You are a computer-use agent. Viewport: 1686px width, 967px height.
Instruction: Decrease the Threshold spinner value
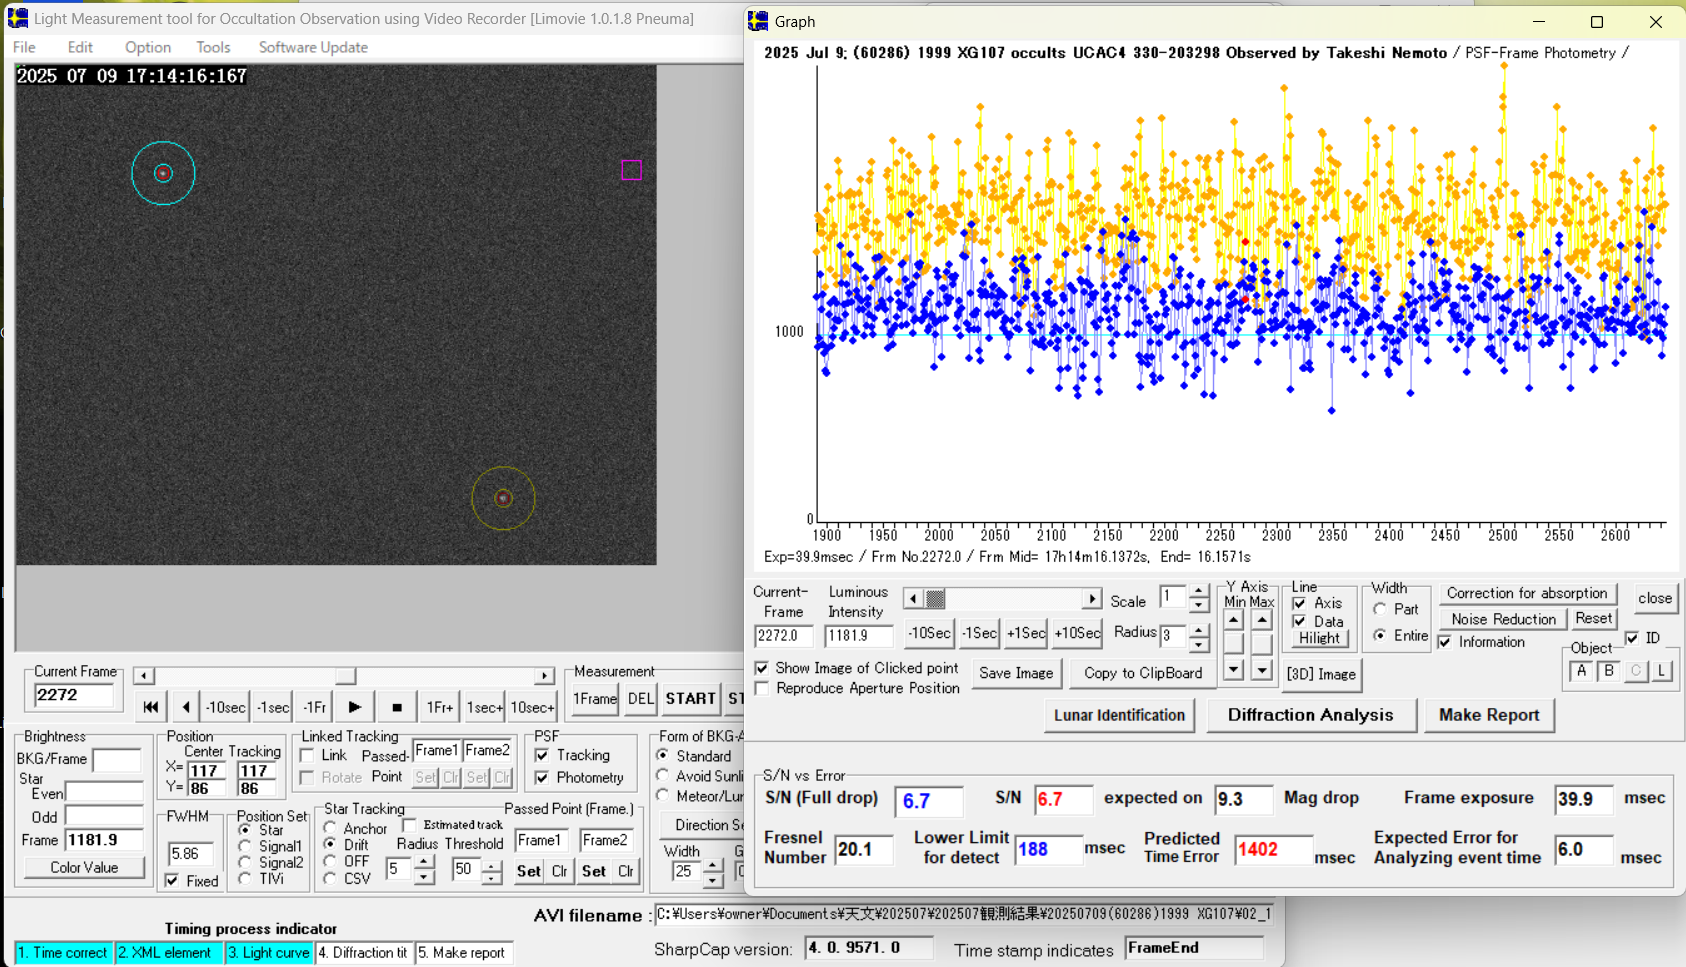491,878
